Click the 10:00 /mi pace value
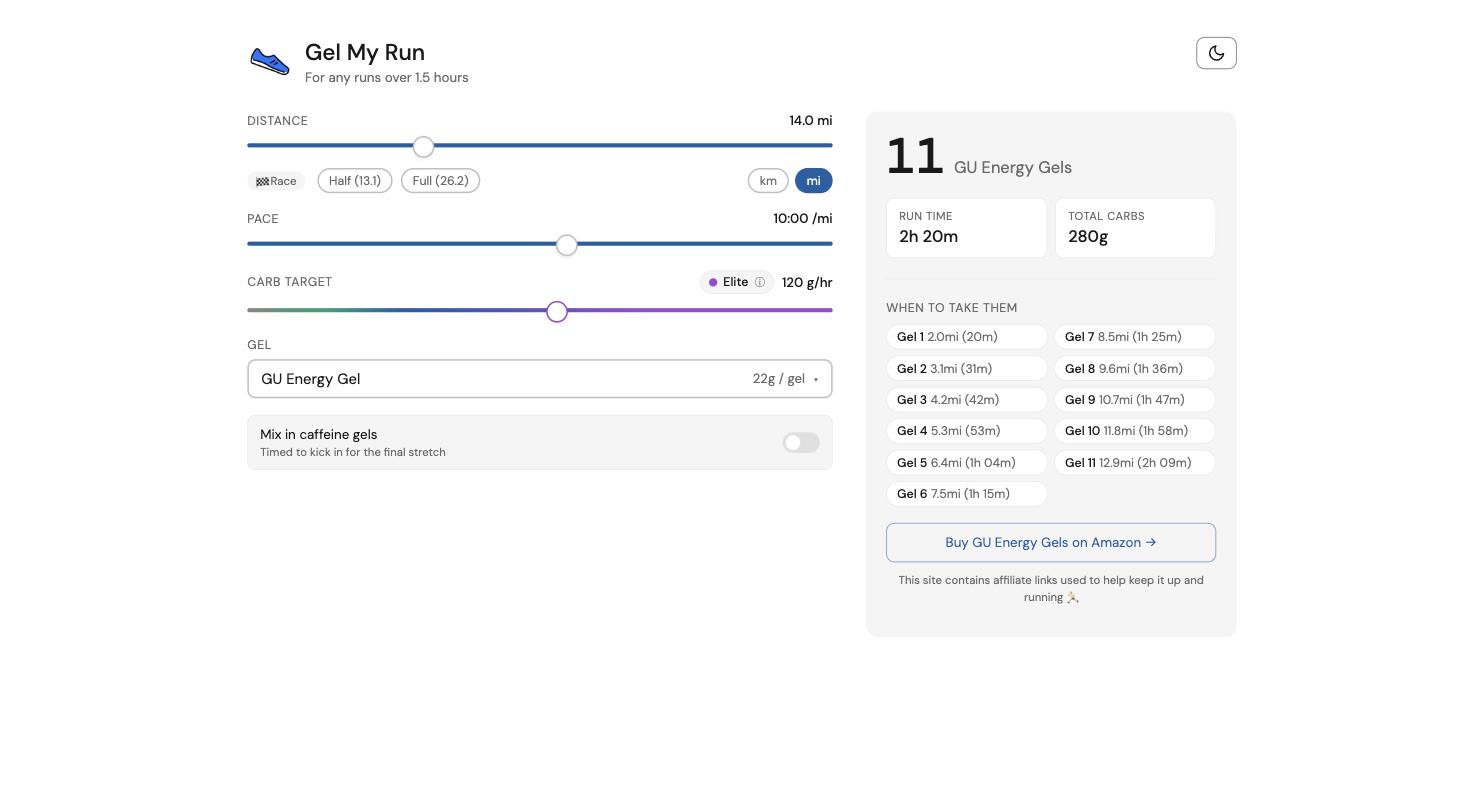 803,219
